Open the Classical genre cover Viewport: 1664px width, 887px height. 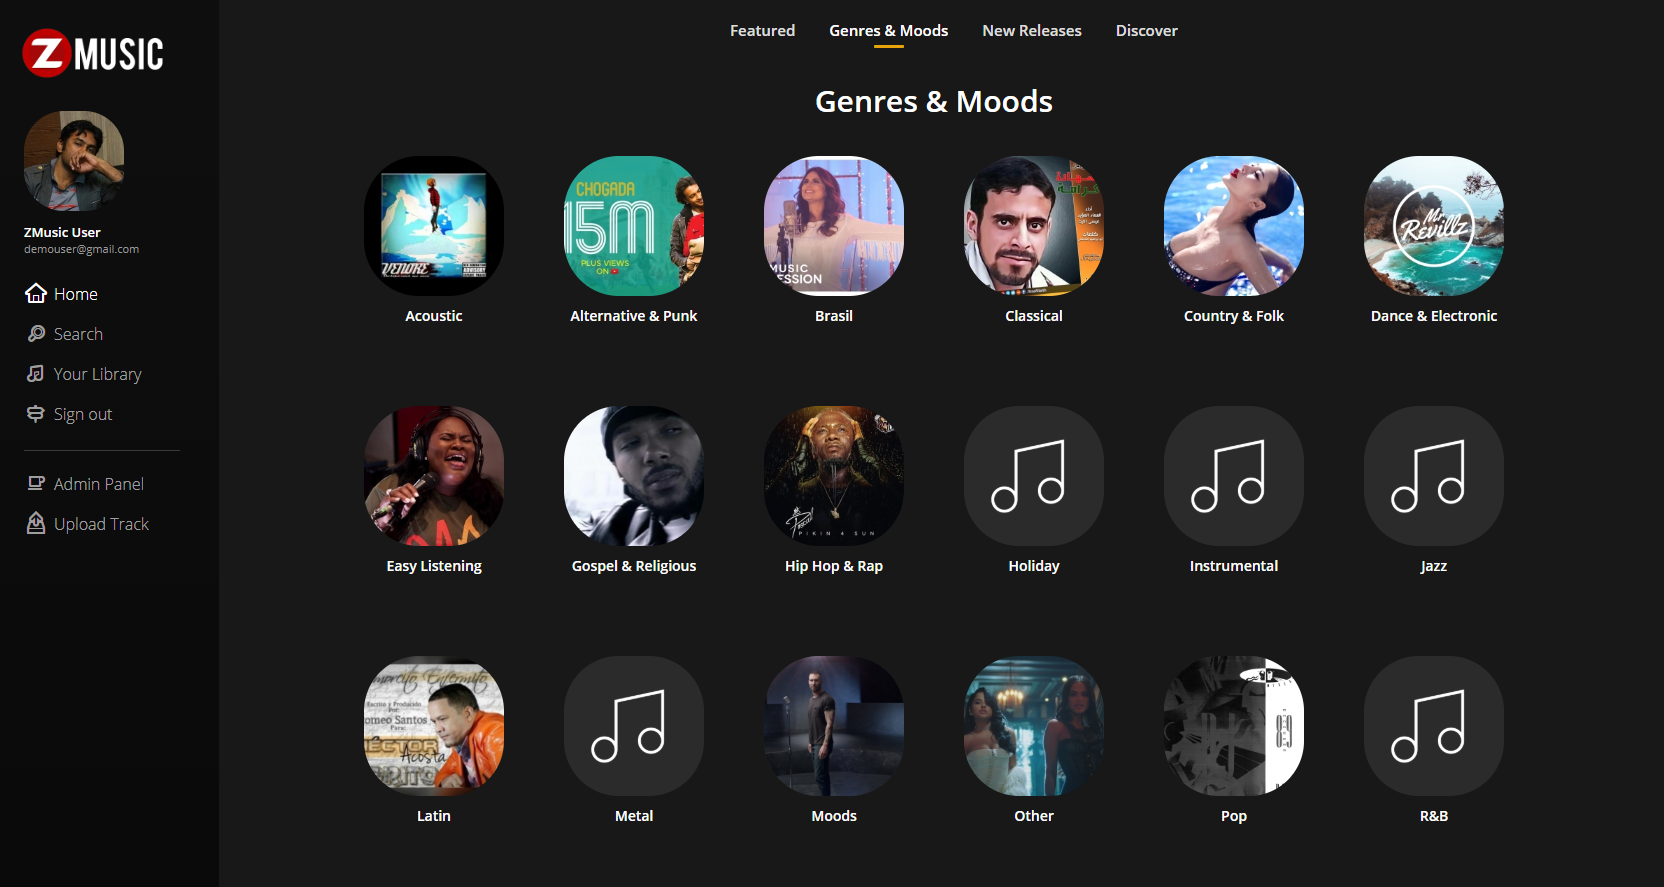click(x=1034, y=226)
